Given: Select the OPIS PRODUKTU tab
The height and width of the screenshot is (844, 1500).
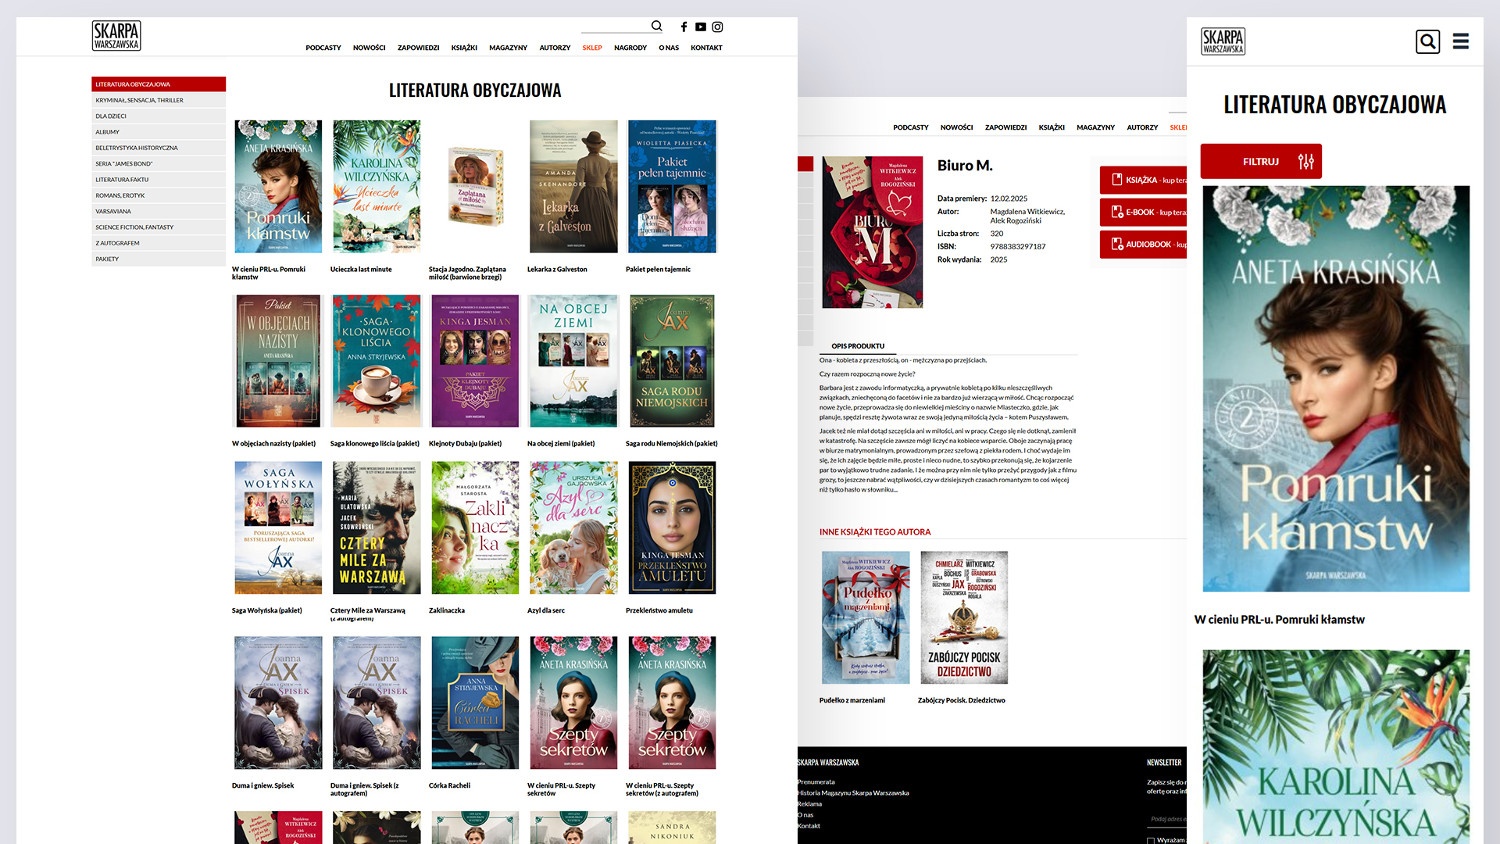Looking at the screenshot, I should point(858,346).
